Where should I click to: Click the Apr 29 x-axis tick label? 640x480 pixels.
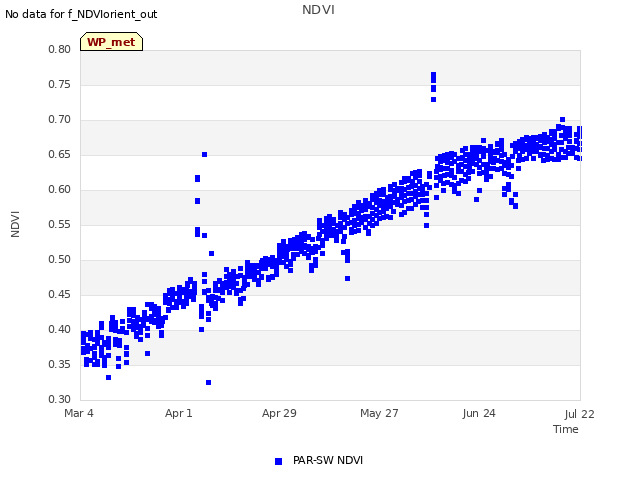[279, 413]
